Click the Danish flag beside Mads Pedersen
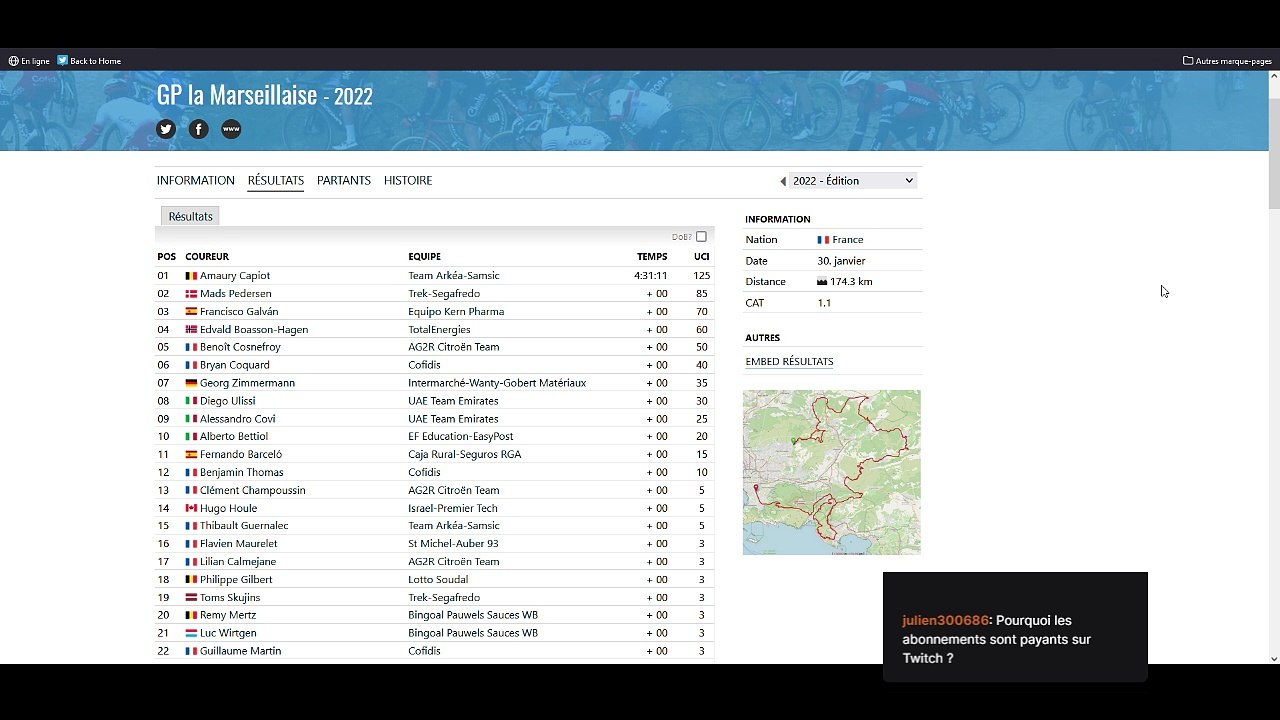This screenshot has width=1280, height=720. pyautogui.click(x=191, y=294)
